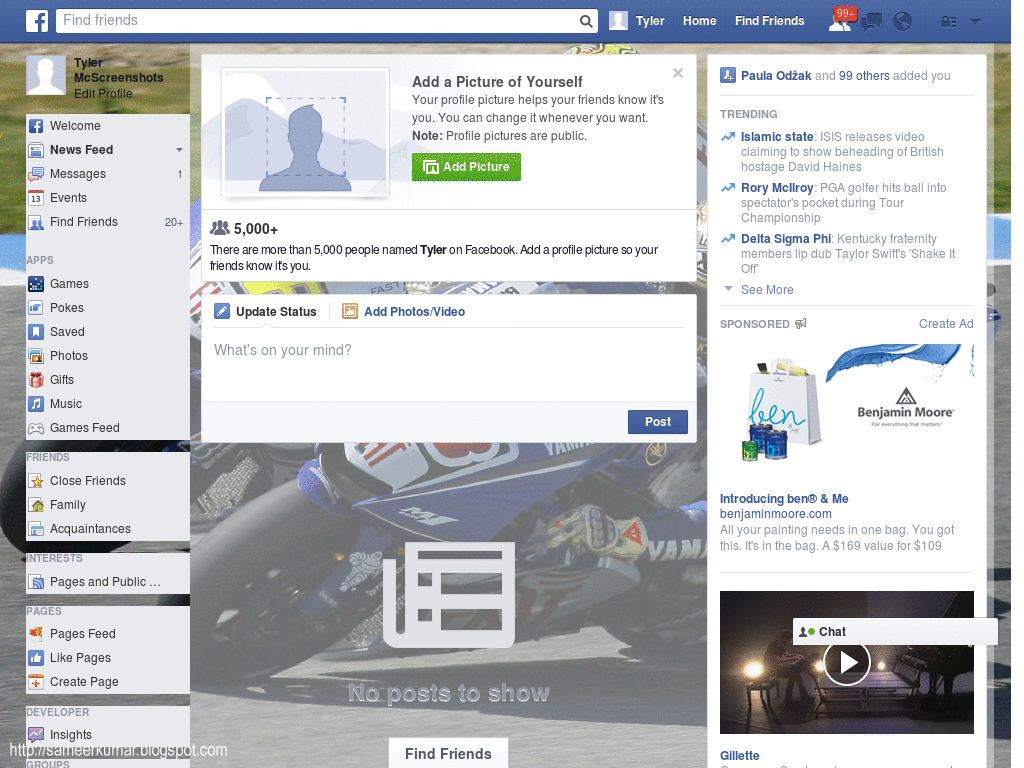
Task: Open the privacy shortcuts lock icon
Action: pos(948,22)
